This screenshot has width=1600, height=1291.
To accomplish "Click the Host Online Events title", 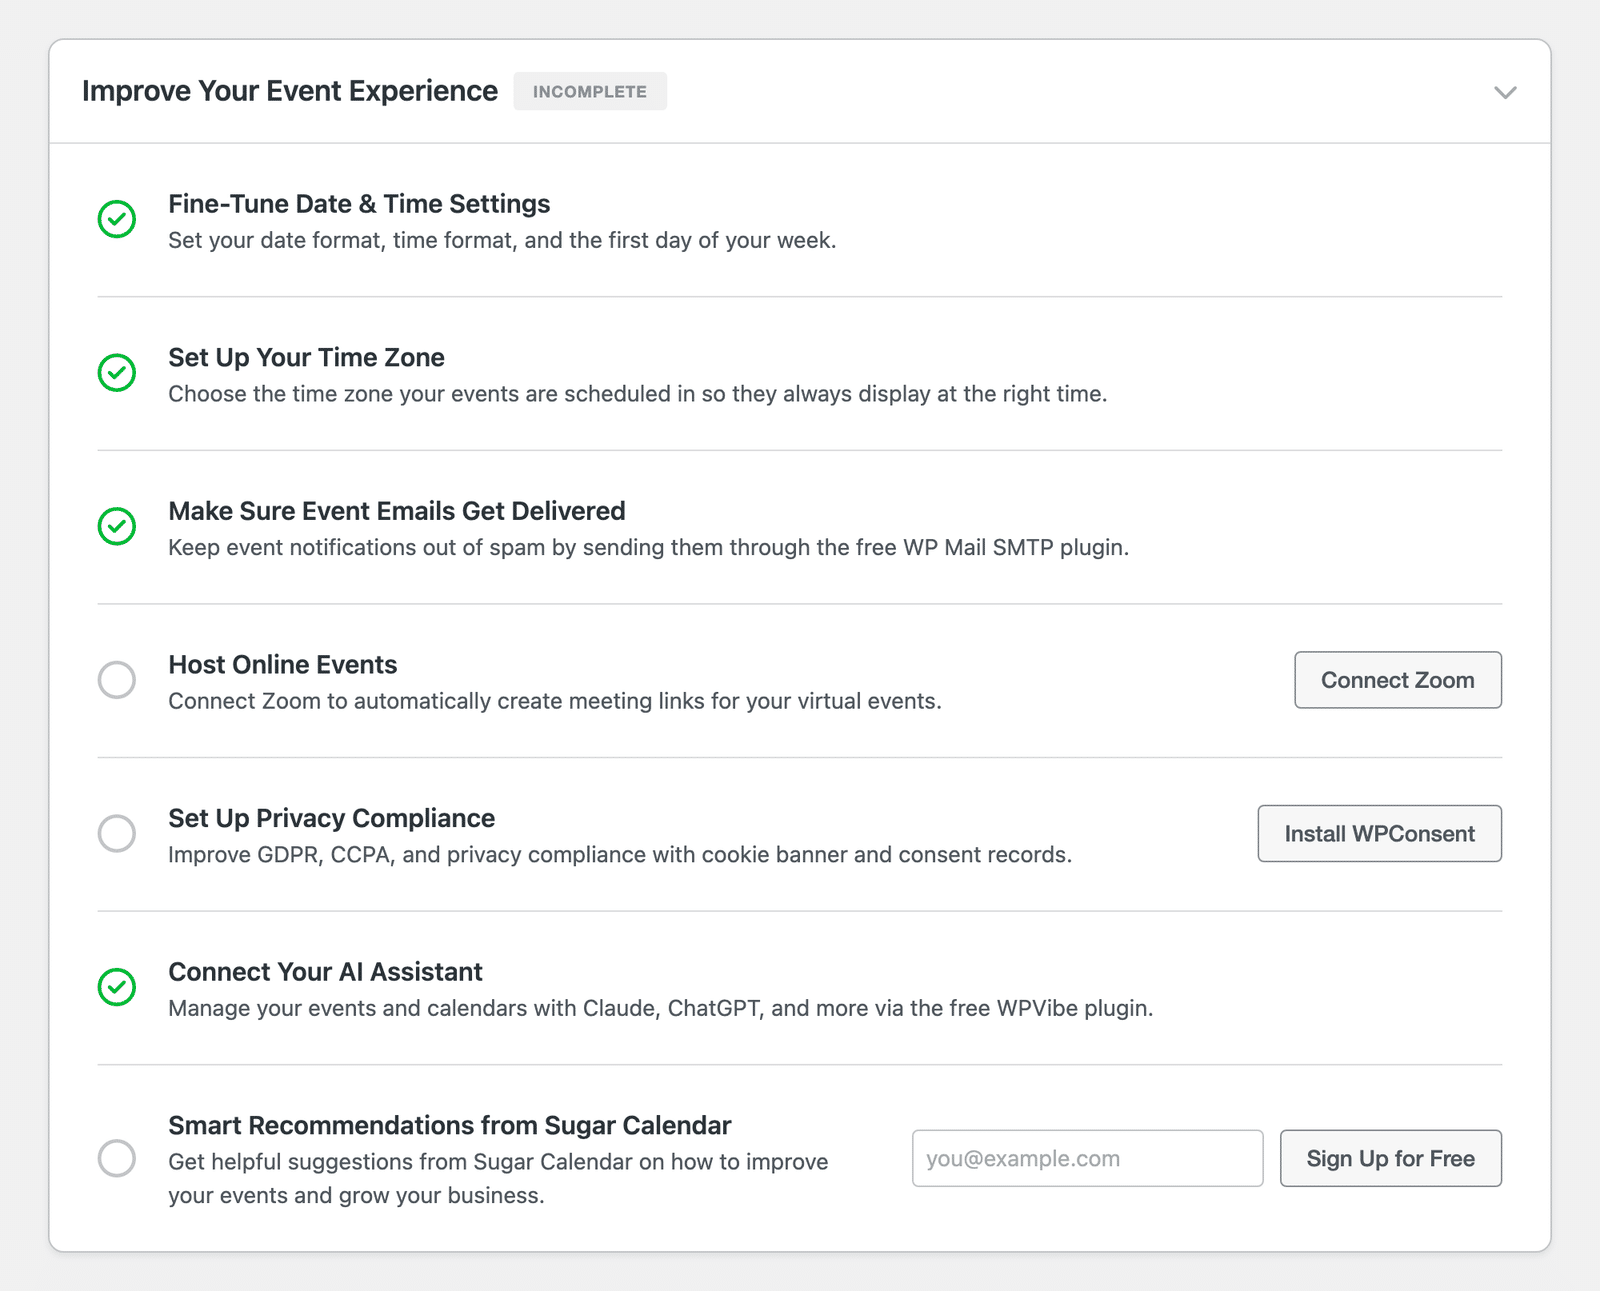I will click(283, 665).
